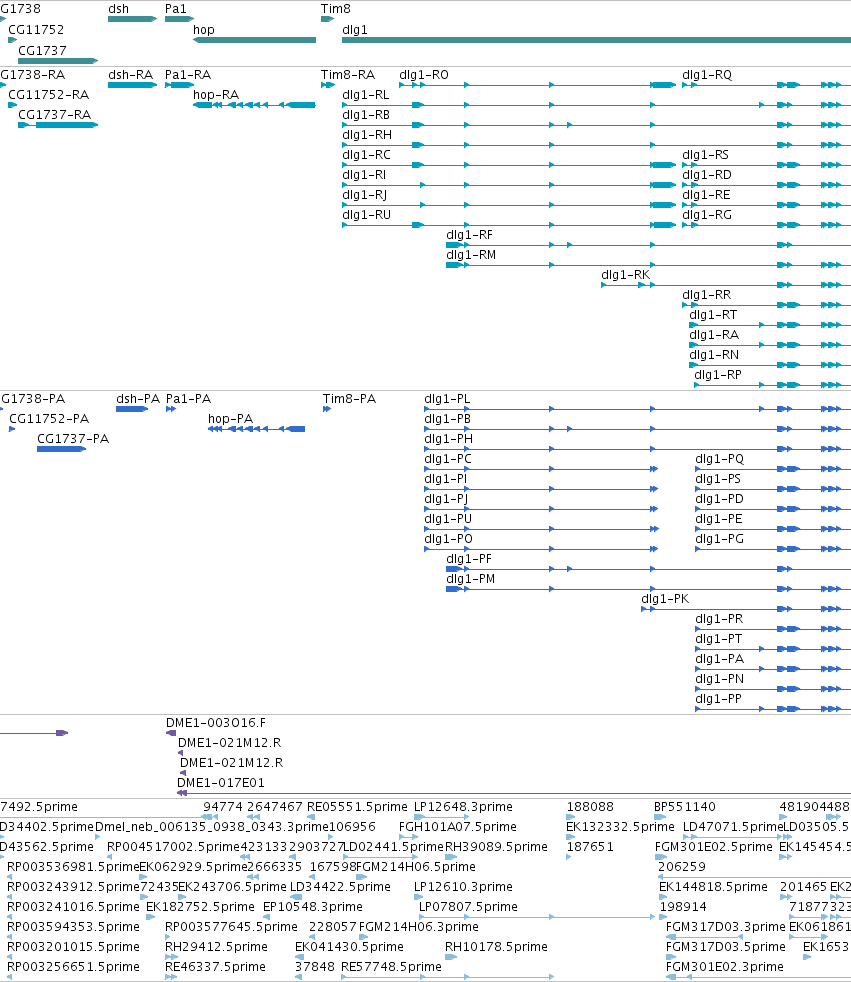Click the long dlg1 gene bar
Screen dimensions: 851x982
pyautogui.click(x=596, y=40)
